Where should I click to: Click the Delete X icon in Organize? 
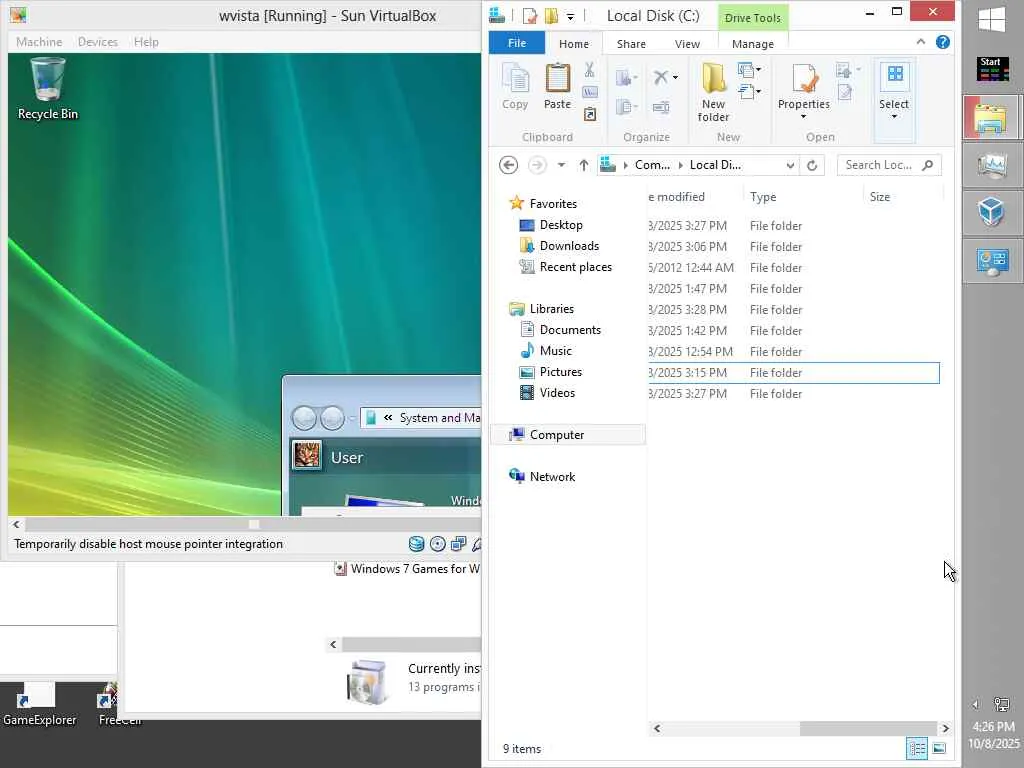pyautogui.click(x=661, y=77)
